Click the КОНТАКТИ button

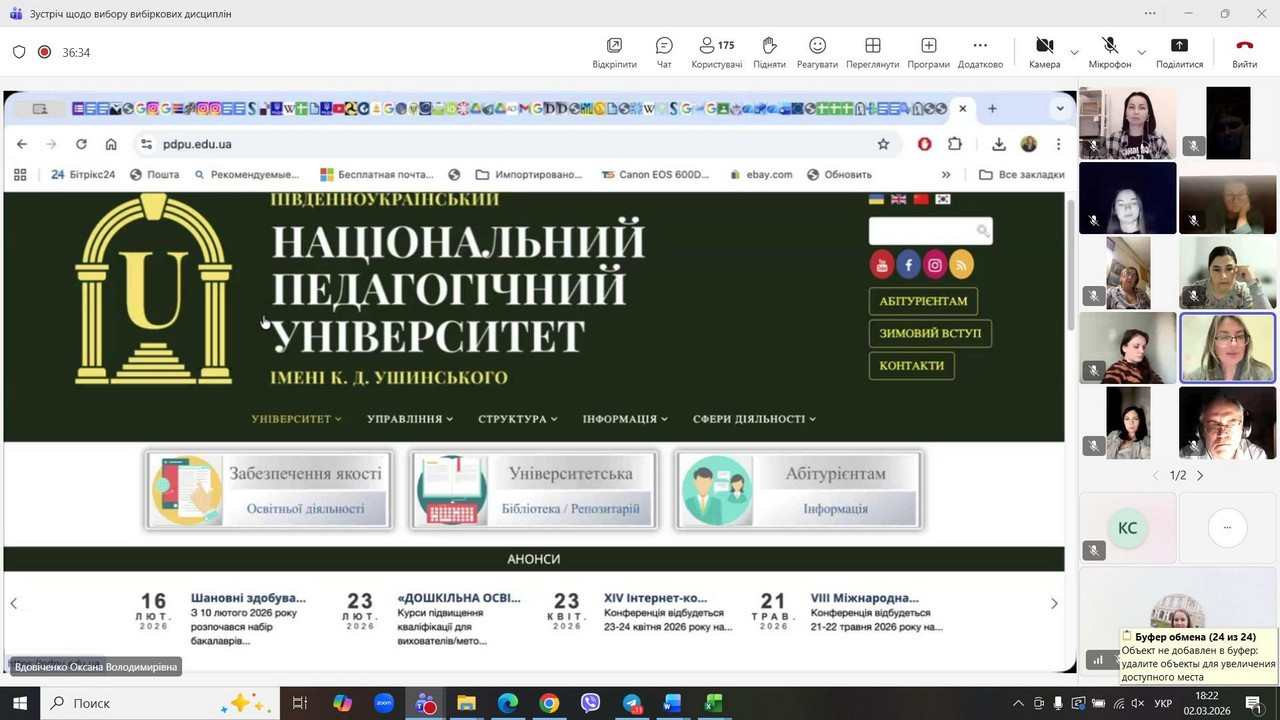coord(911,366)
